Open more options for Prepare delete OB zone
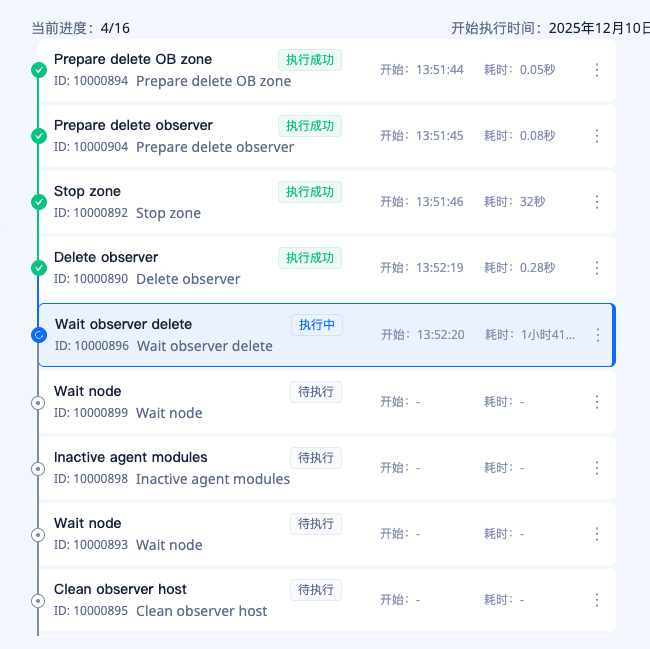Viewport: 650px width, 649px height. click(x=597, y=70)
